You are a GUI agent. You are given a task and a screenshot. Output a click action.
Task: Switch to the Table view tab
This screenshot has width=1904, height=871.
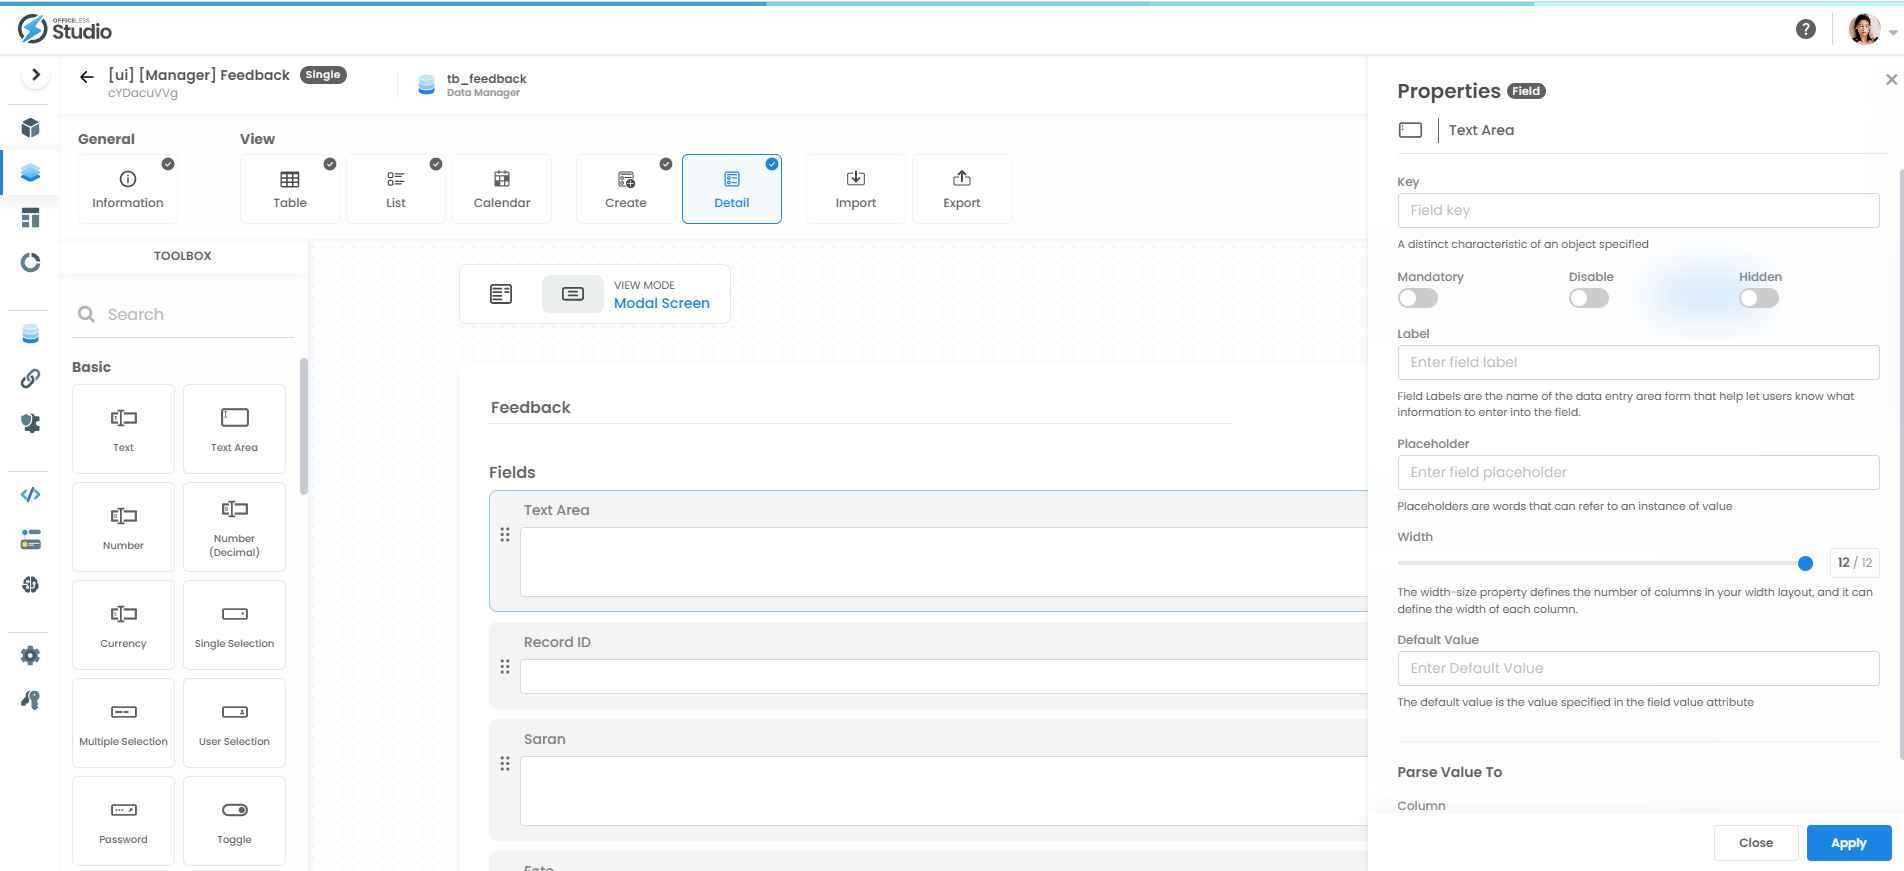coord(290,189)
